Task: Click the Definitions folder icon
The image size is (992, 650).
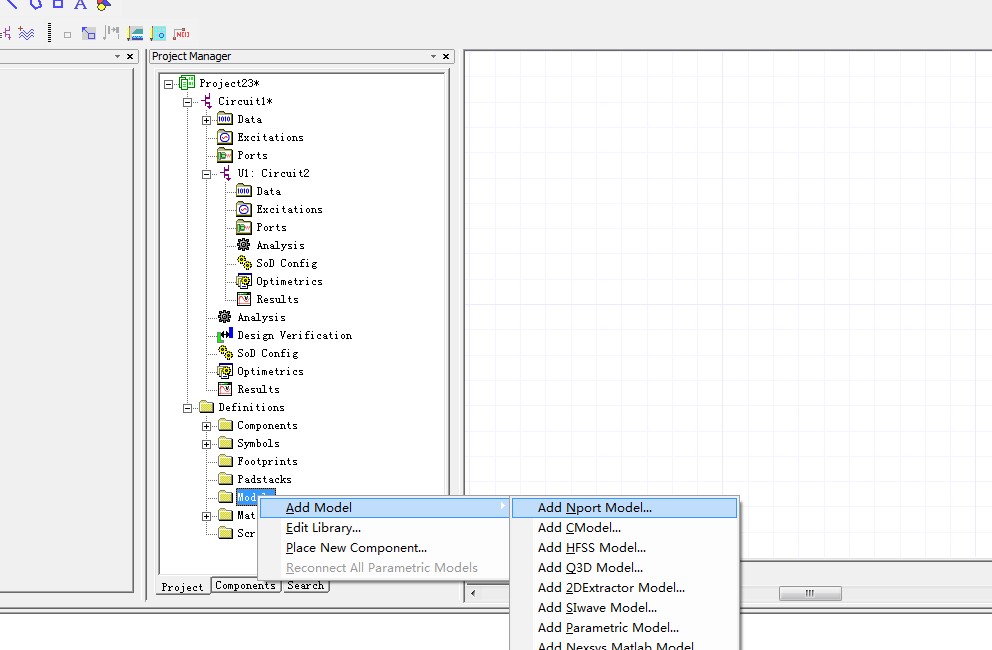Action: point(206,407)
